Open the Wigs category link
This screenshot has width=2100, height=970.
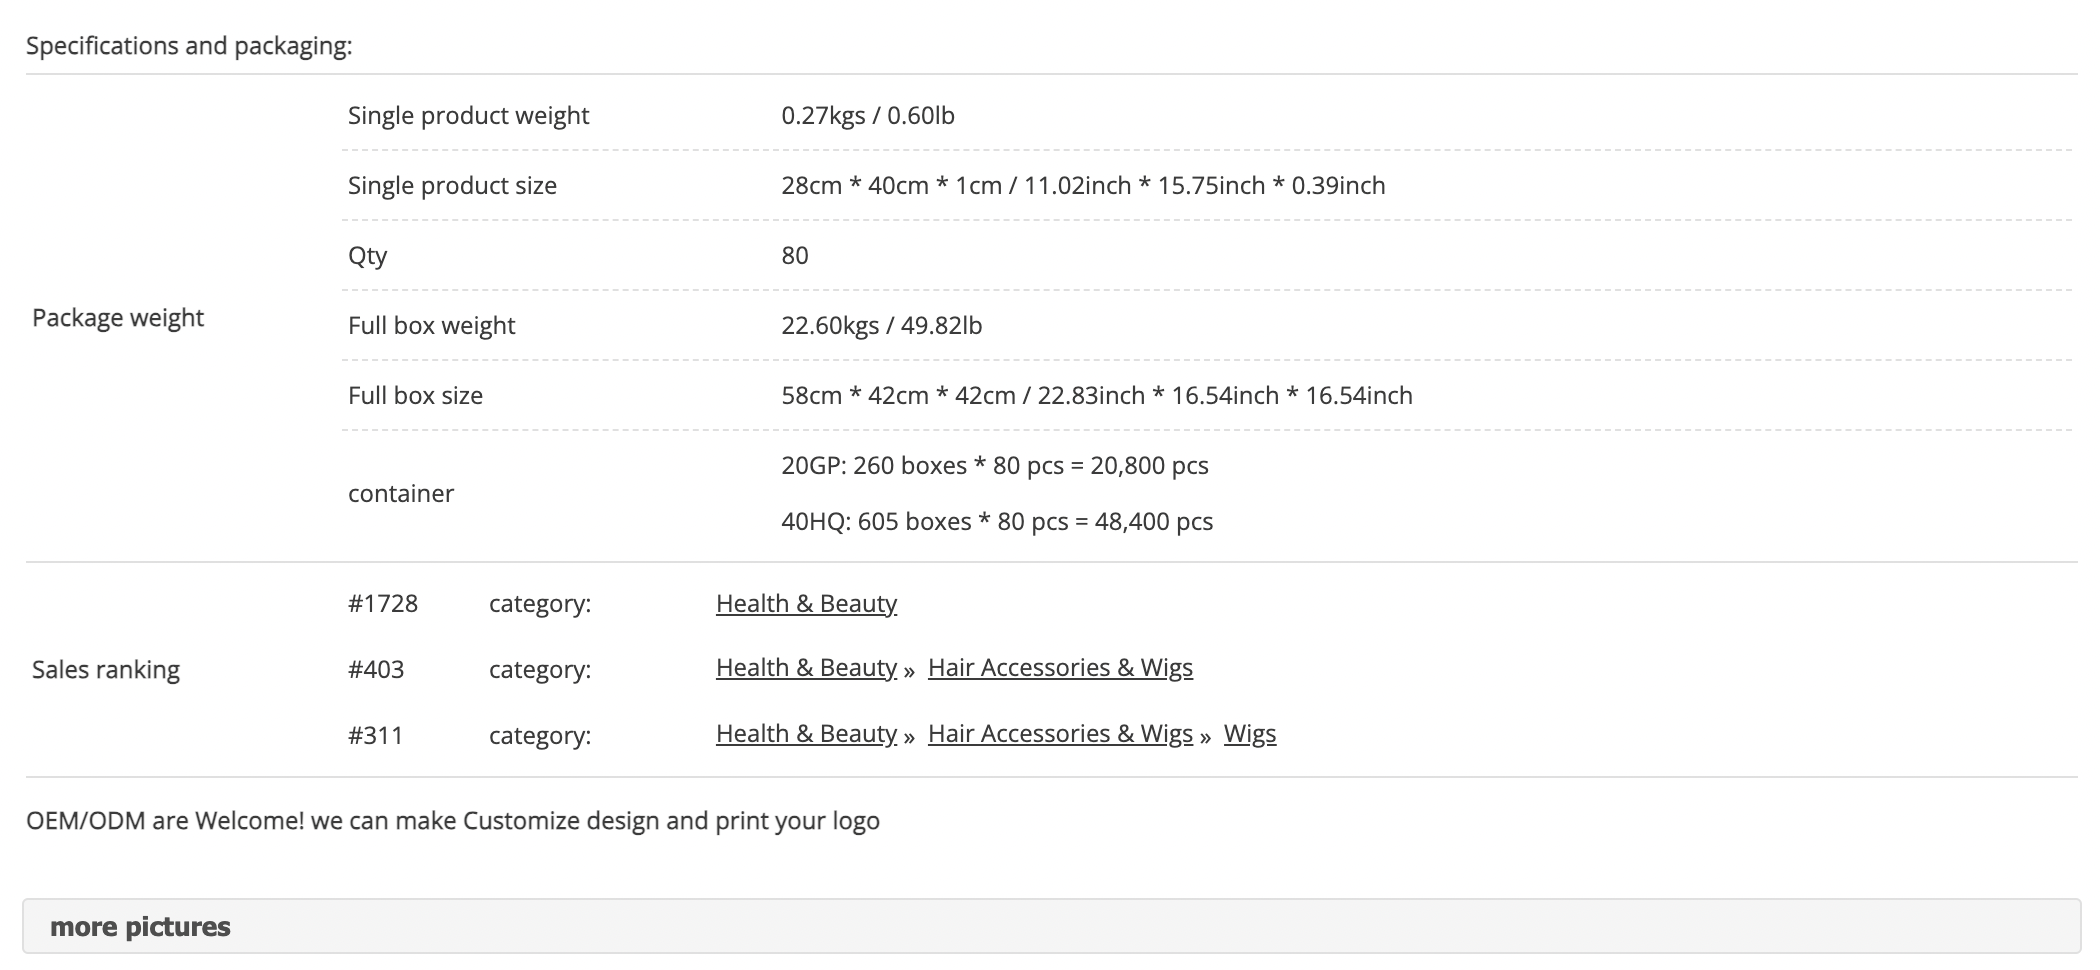(x=1250, y=733)
